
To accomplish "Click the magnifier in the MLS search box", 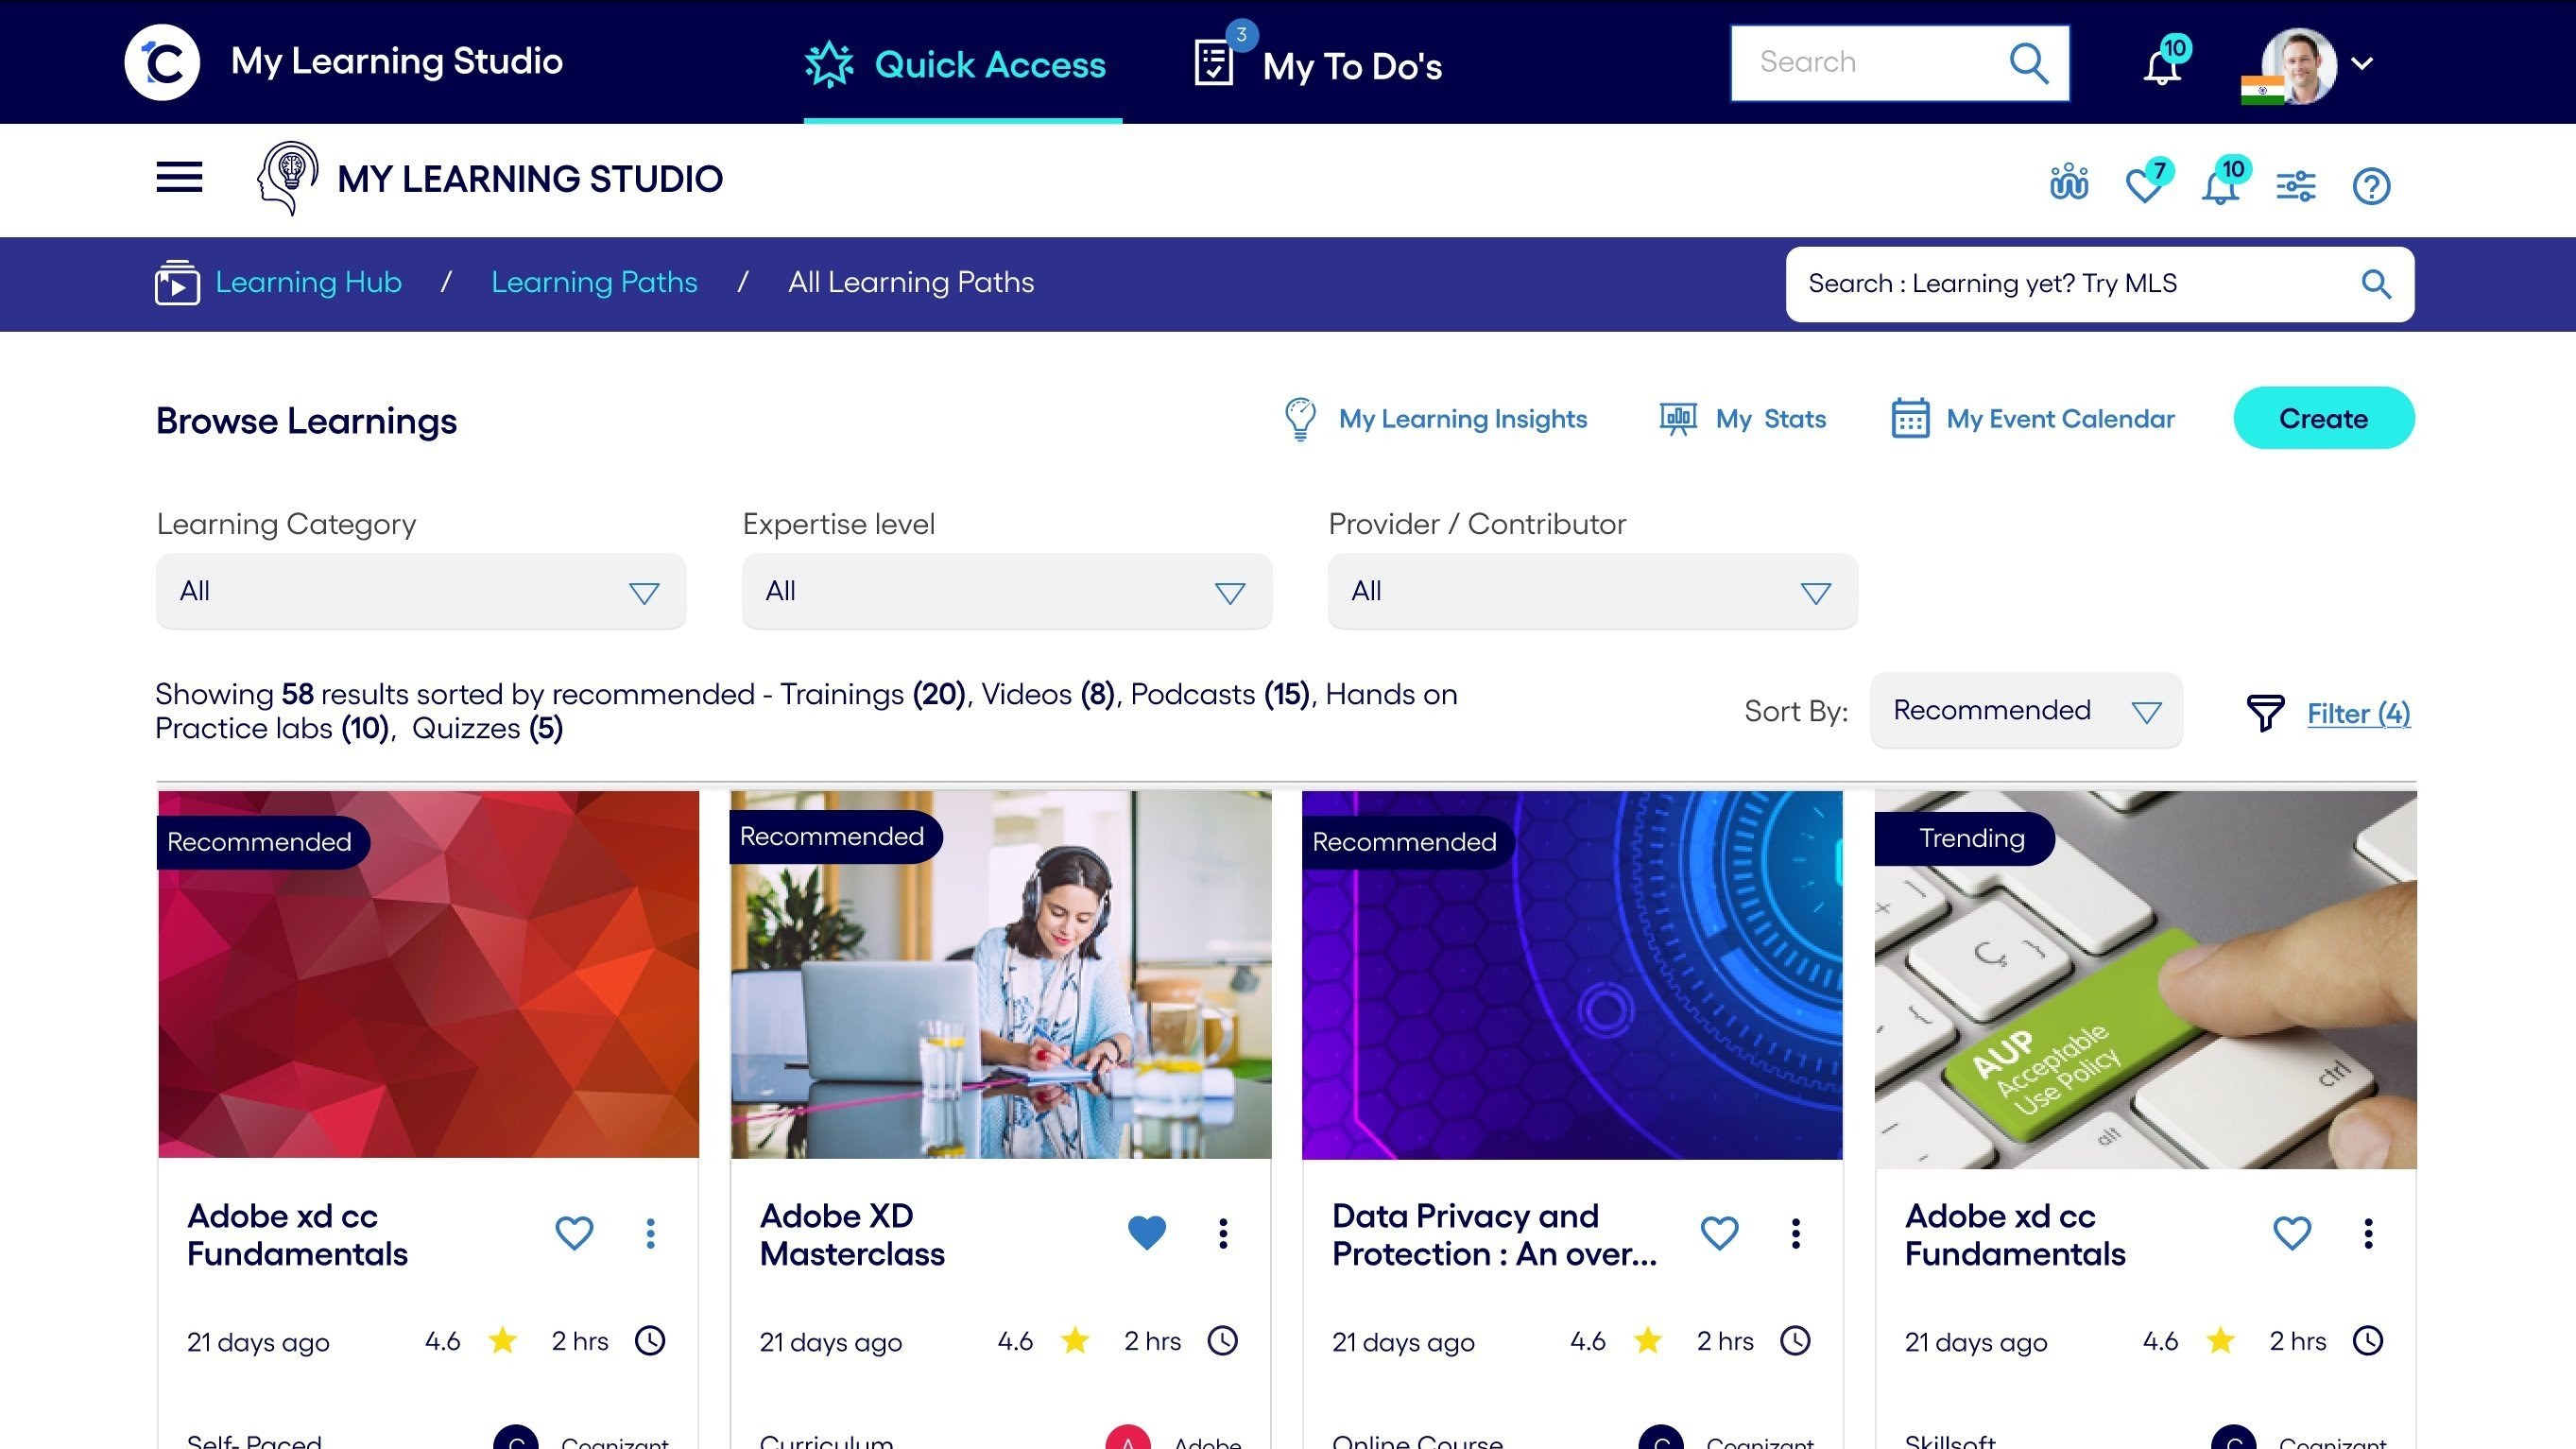I will click(x=2376, y=284).
